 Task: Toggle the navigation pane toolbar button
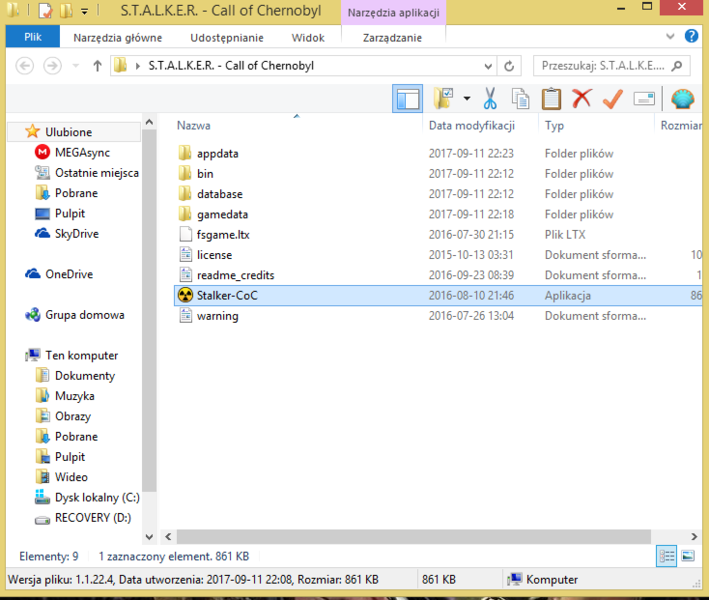coord(408,98)
